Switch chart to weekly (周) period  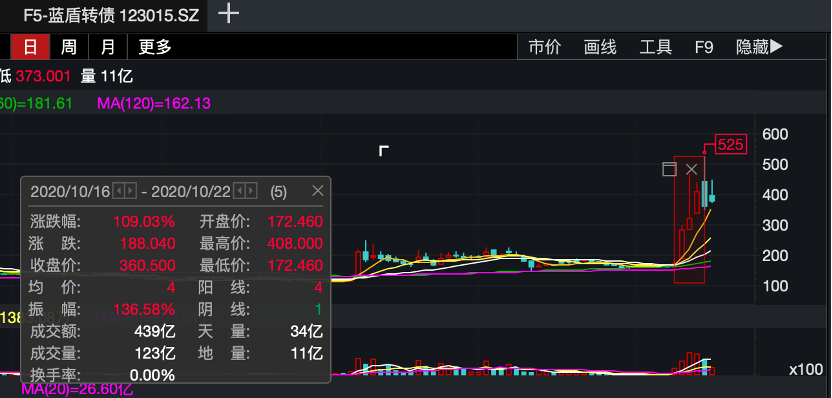click(69, 47)
